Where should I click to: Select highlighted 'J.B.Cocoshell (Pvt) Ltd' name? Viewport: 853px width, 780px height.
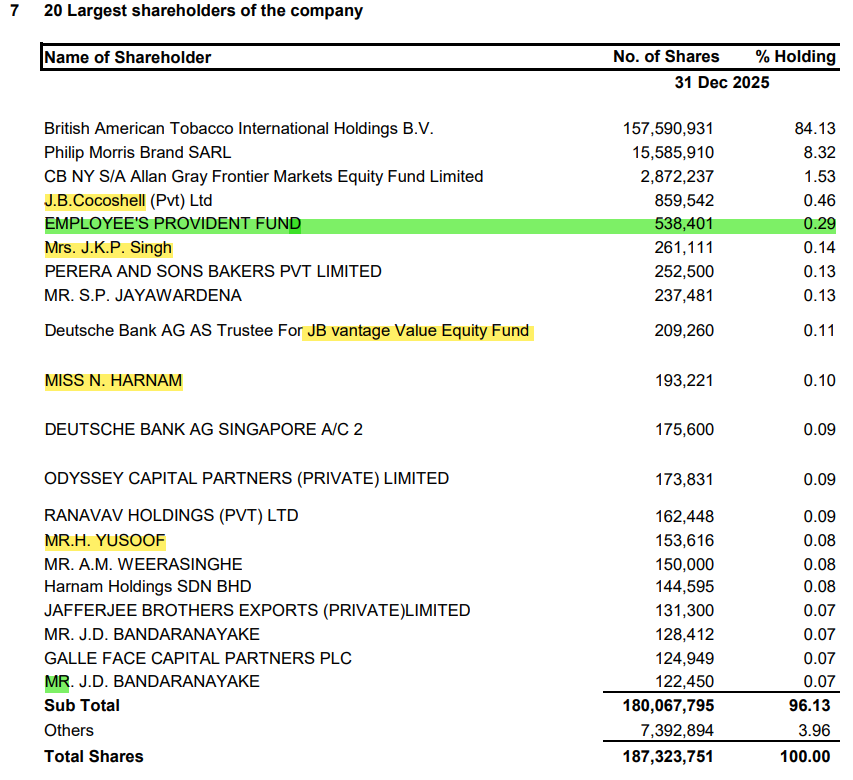click(128, 200)
